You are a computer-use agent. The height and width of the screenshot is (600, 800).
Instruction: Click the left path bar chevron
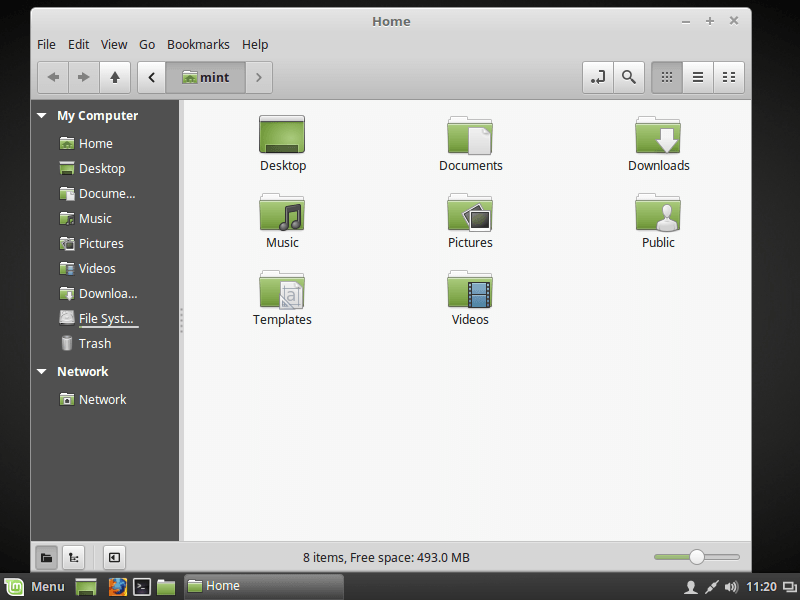[x=152, y=78]
